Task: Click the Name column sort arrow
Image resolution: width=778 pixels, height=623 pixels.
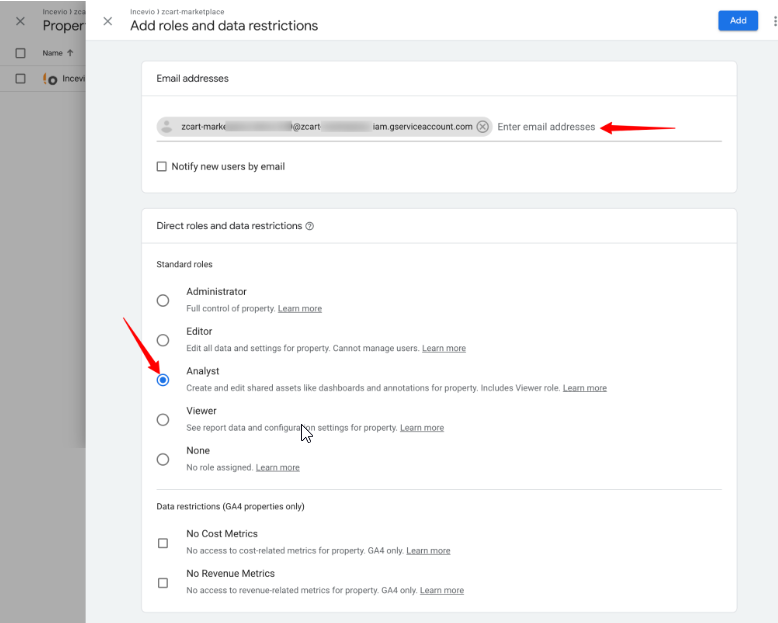Action: click(71, 53)
